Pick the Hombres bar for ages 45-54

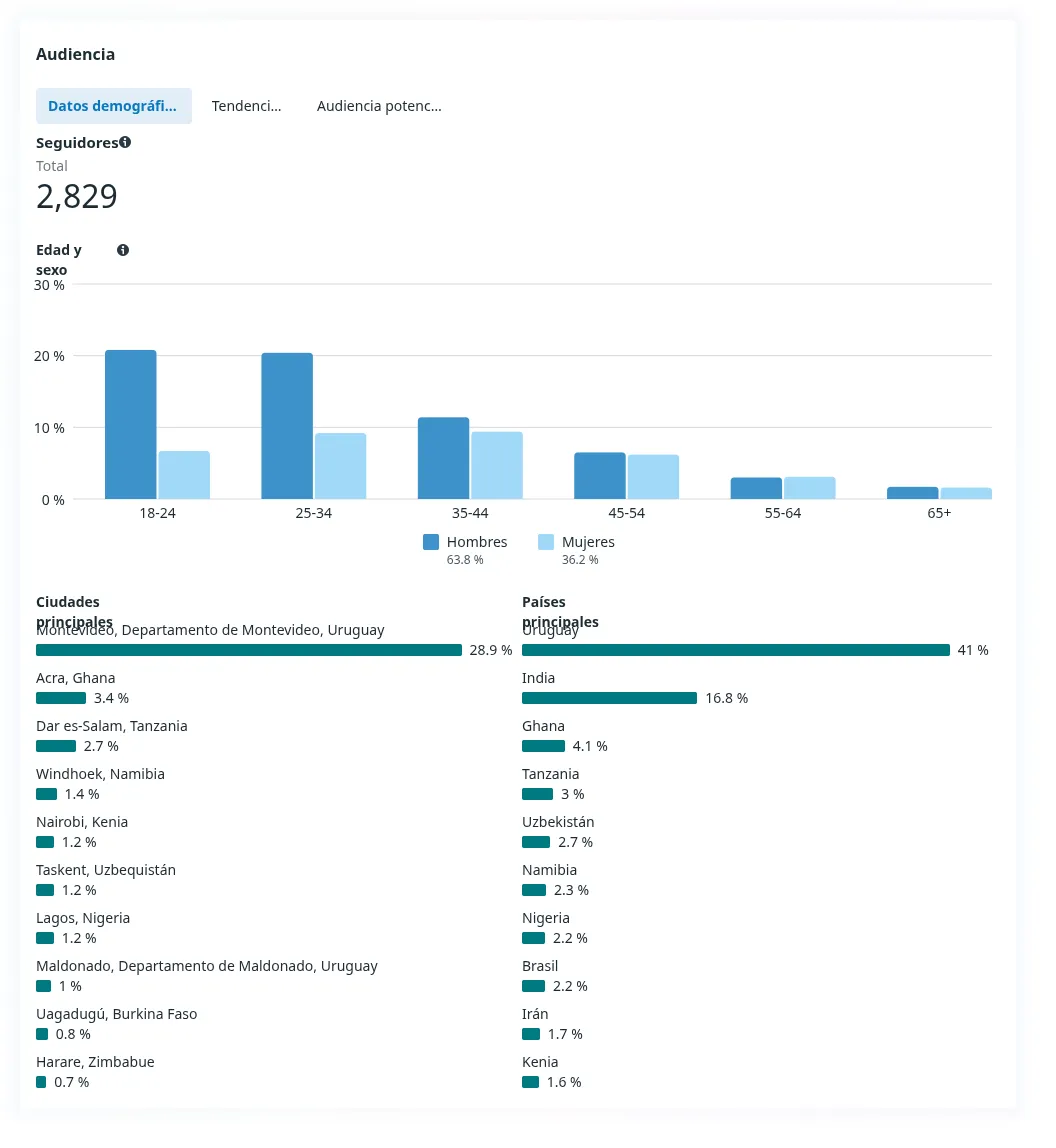click(600, 476)
